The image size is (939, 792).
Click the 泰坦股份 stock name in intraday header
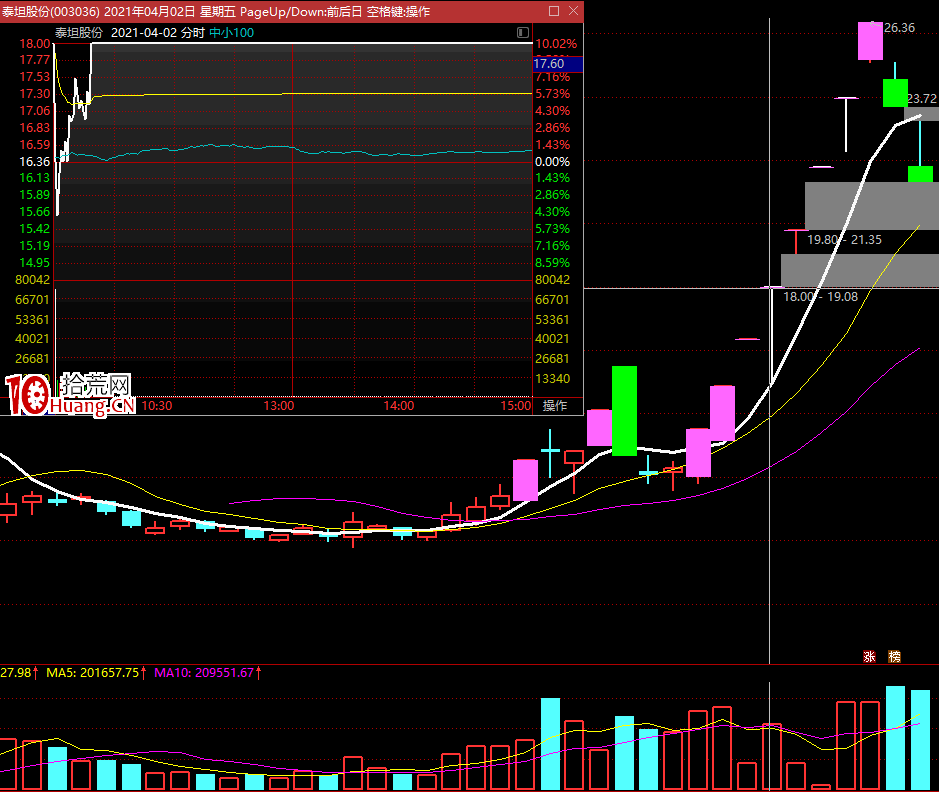(x=79, y=33)
